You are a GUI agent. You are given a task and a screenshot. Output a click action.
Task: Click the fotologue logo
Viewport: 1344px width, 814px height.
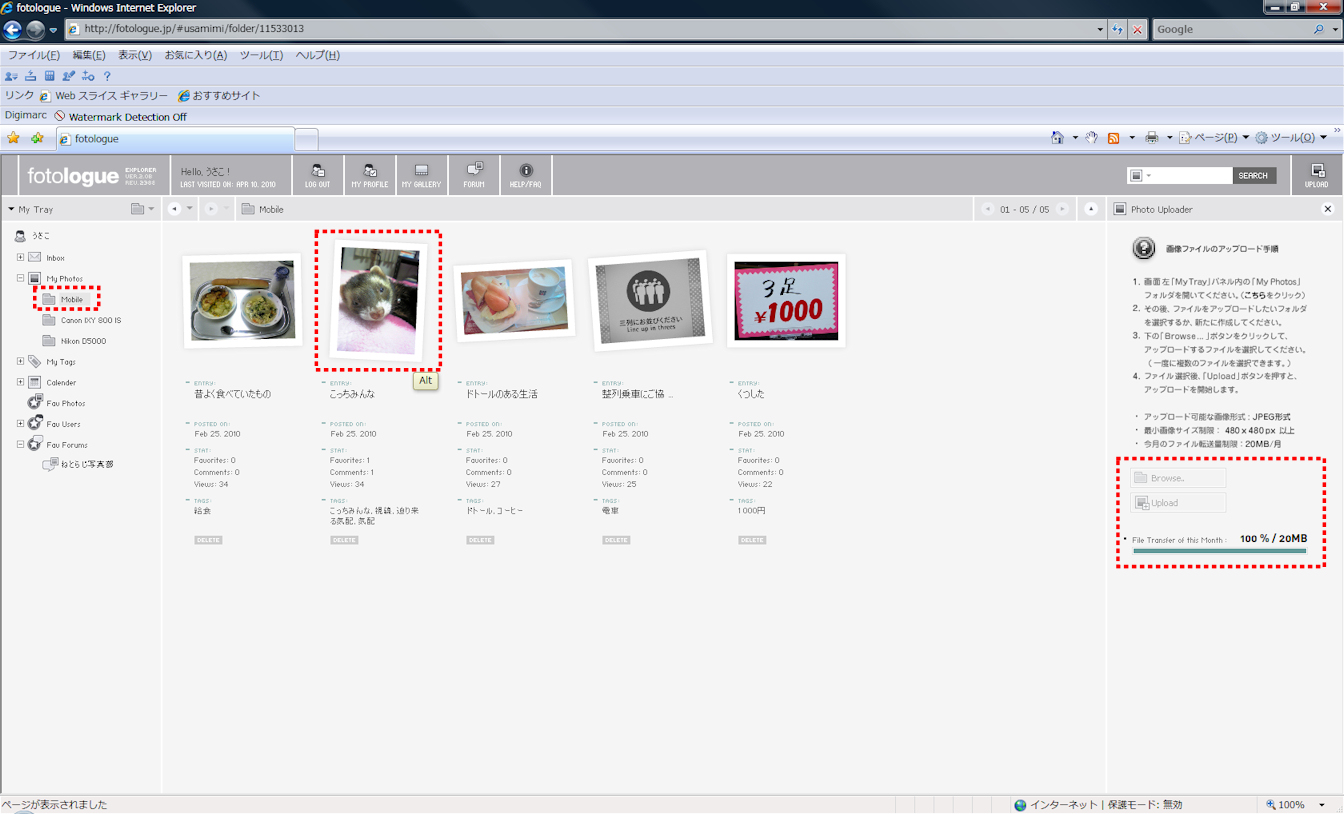click(x=73, y=176)
